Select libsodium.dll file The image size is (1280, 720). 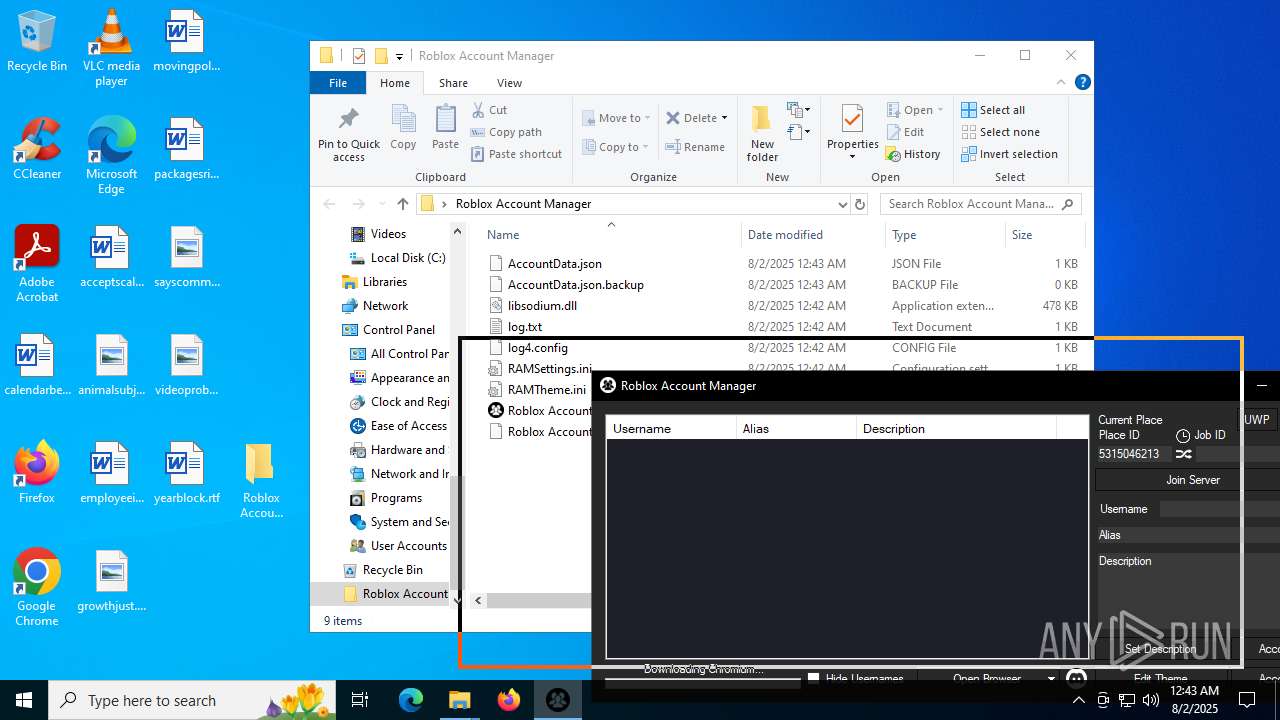542,306
